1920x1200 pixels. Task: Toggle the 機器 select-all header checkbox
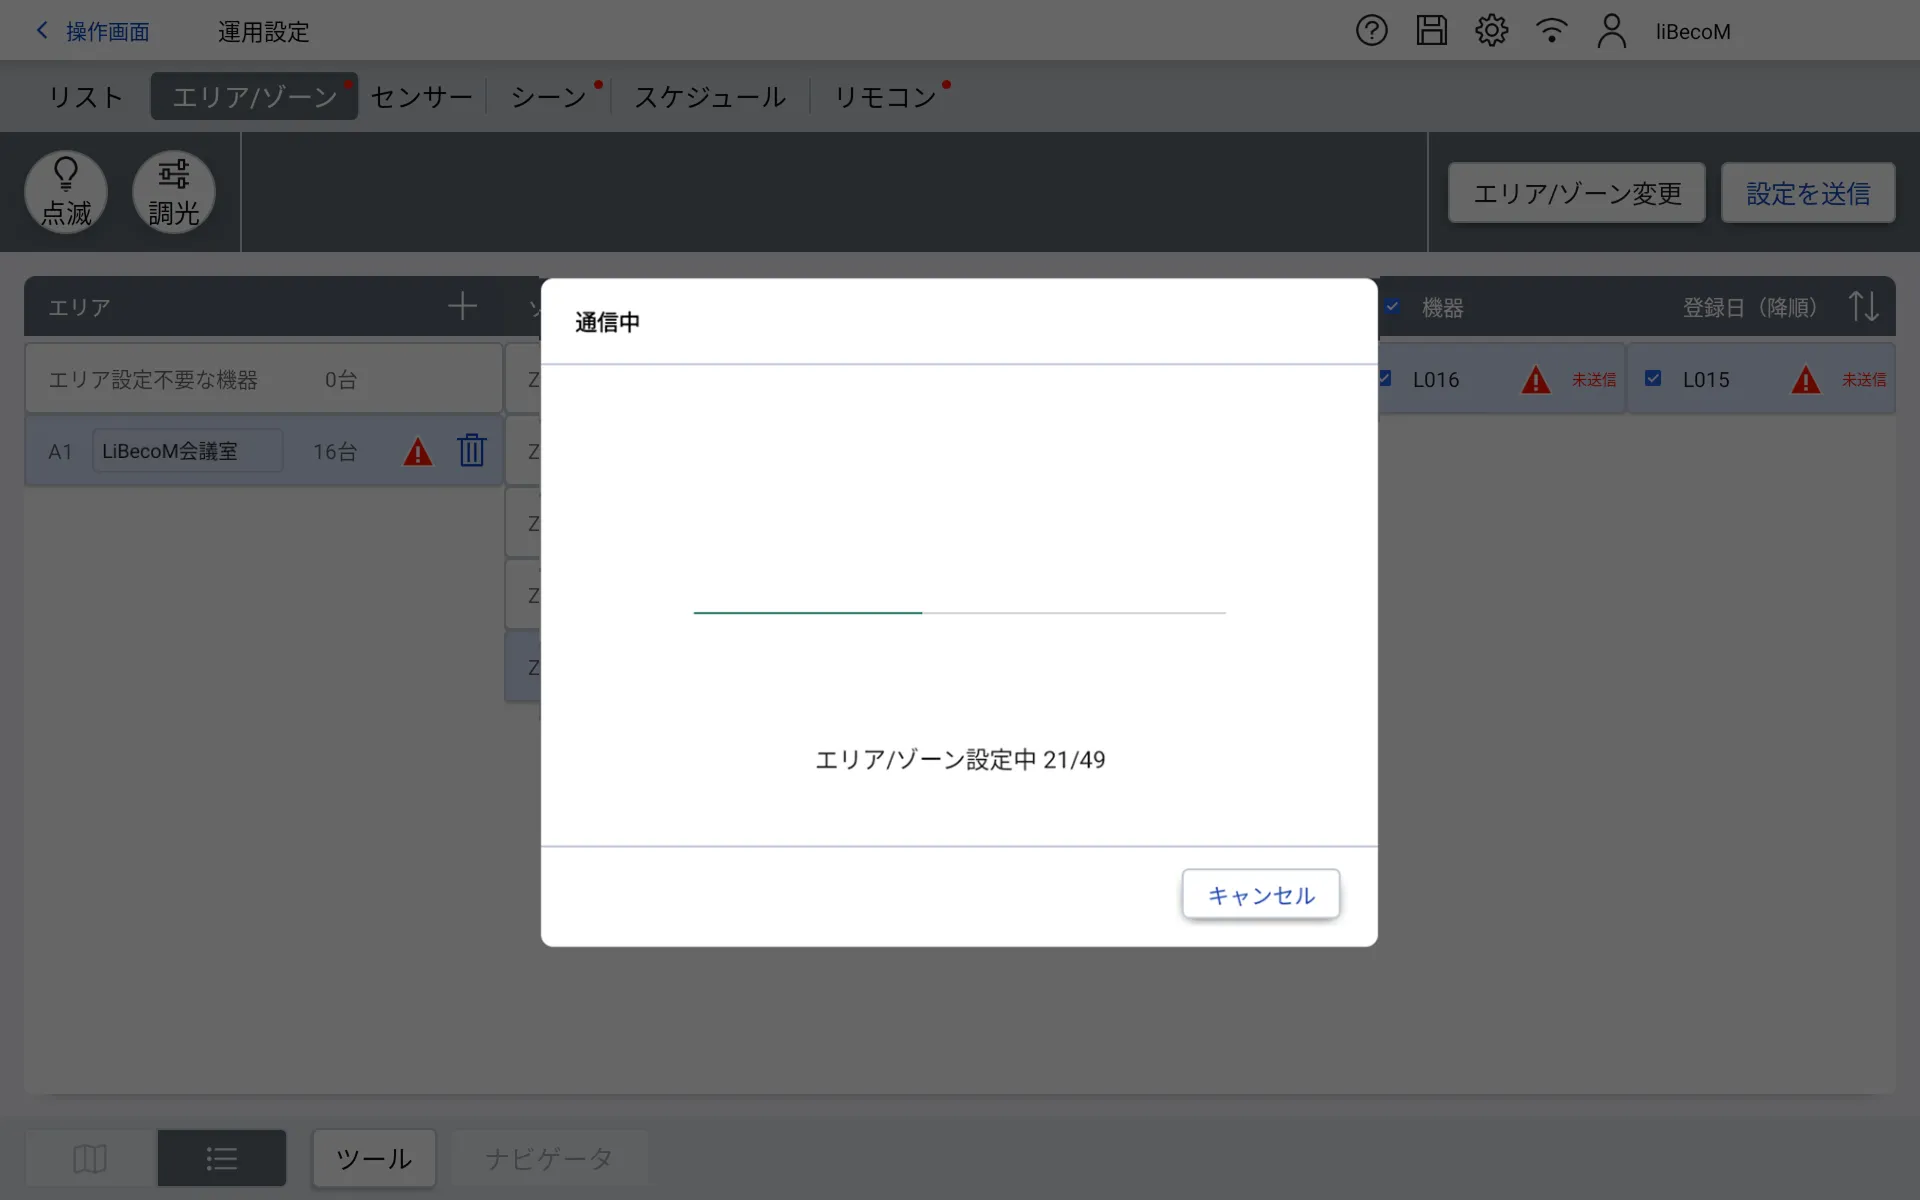1392,307
